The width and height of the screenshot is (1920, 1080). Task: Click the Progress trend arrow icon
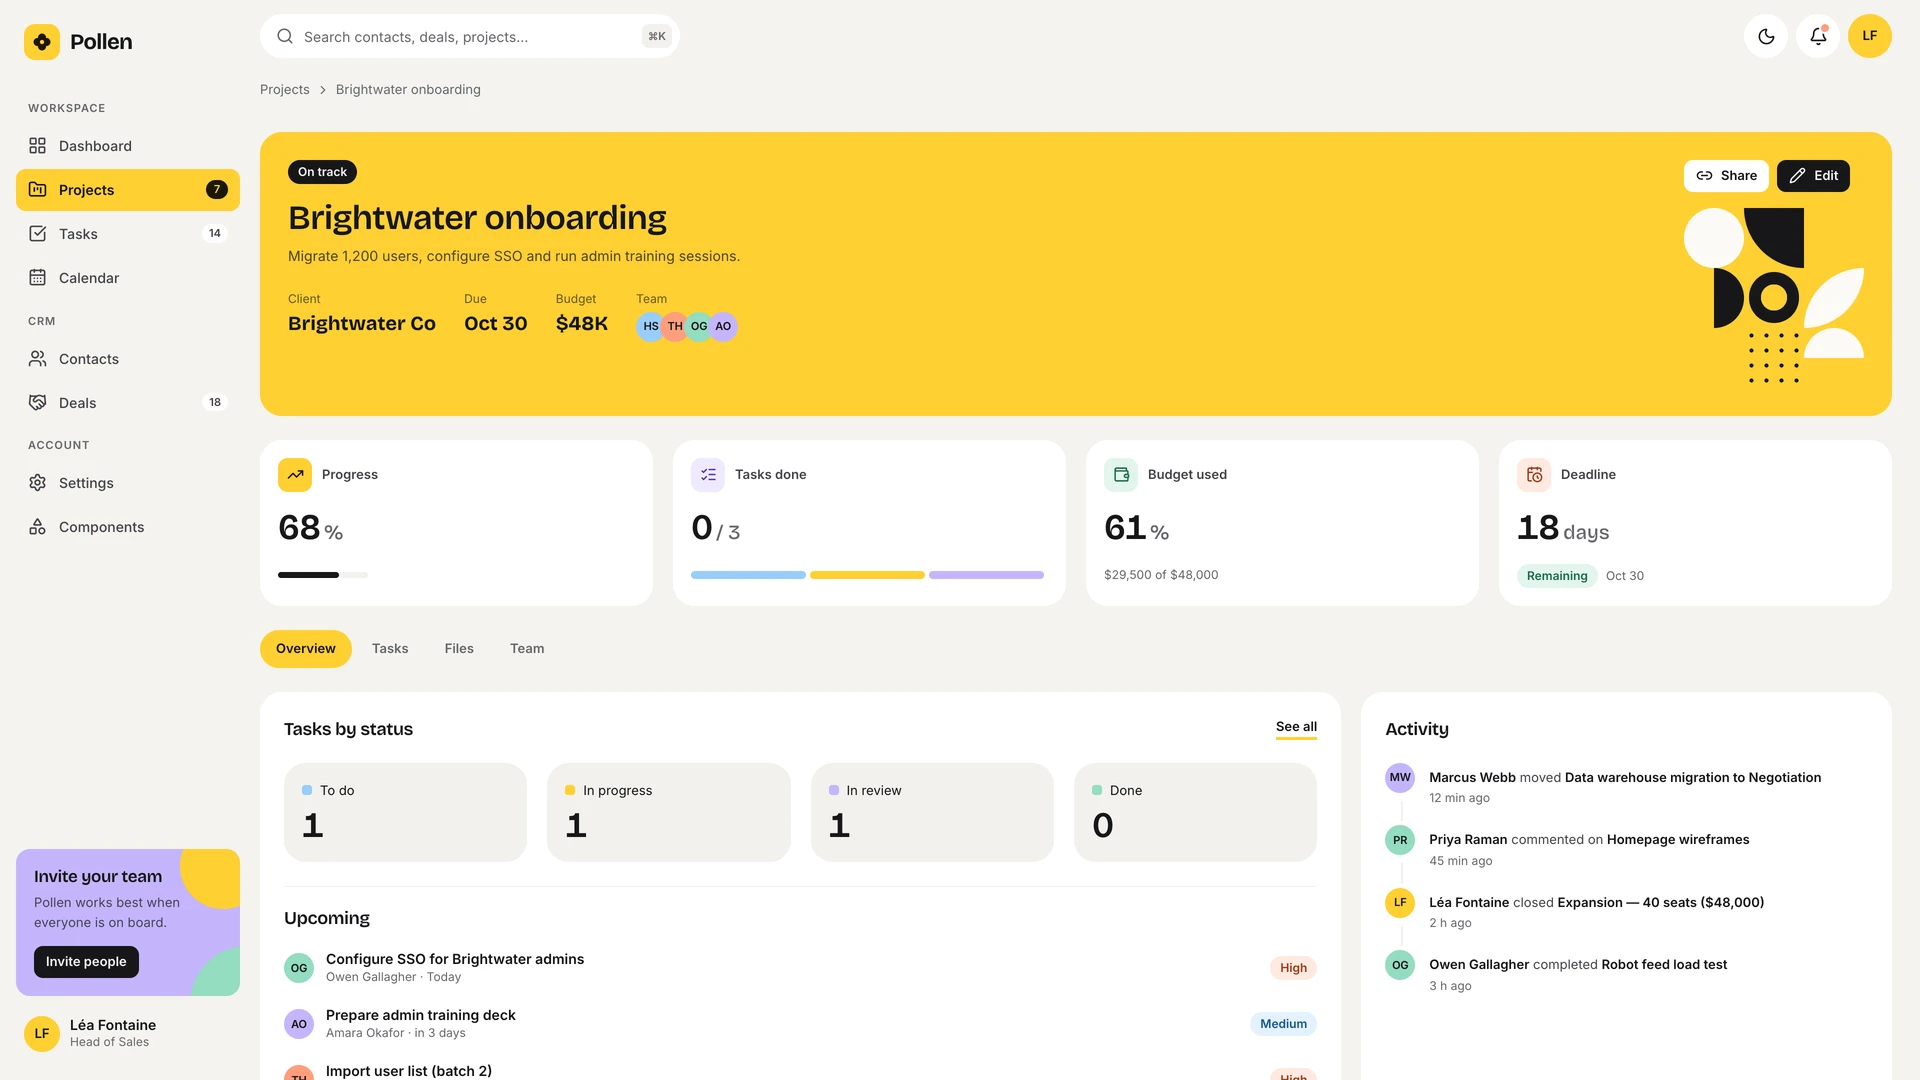(x=295, y=475)
